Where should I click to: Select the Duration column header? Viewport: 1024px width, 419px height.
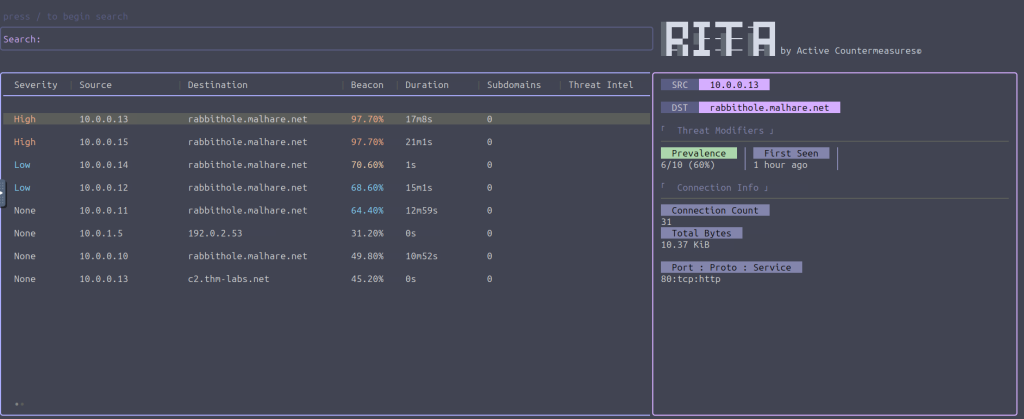(427, 85)
